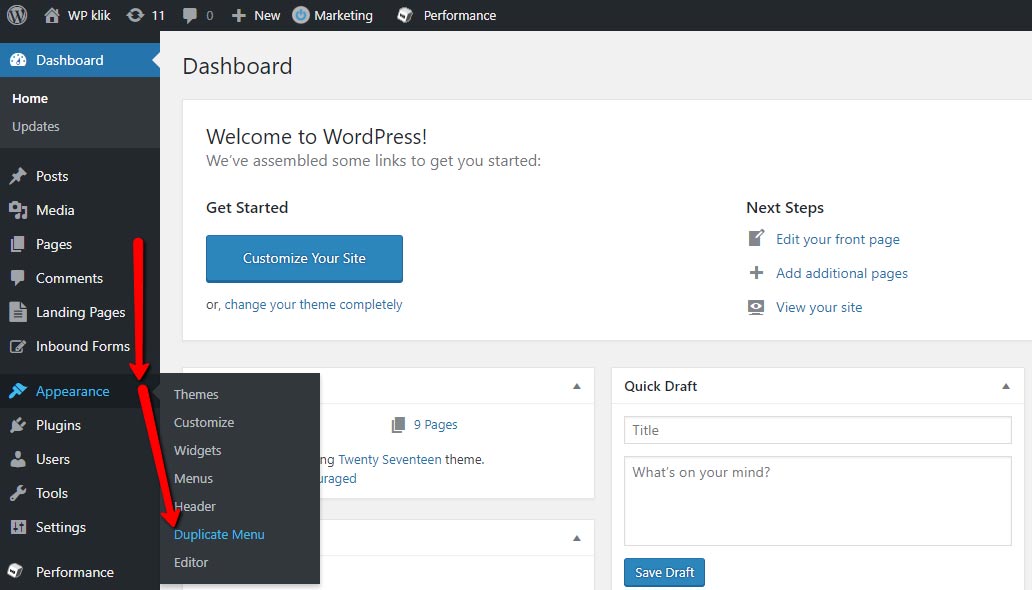
Task: Click the Save Draft button
Action: [x=664, y=572]
